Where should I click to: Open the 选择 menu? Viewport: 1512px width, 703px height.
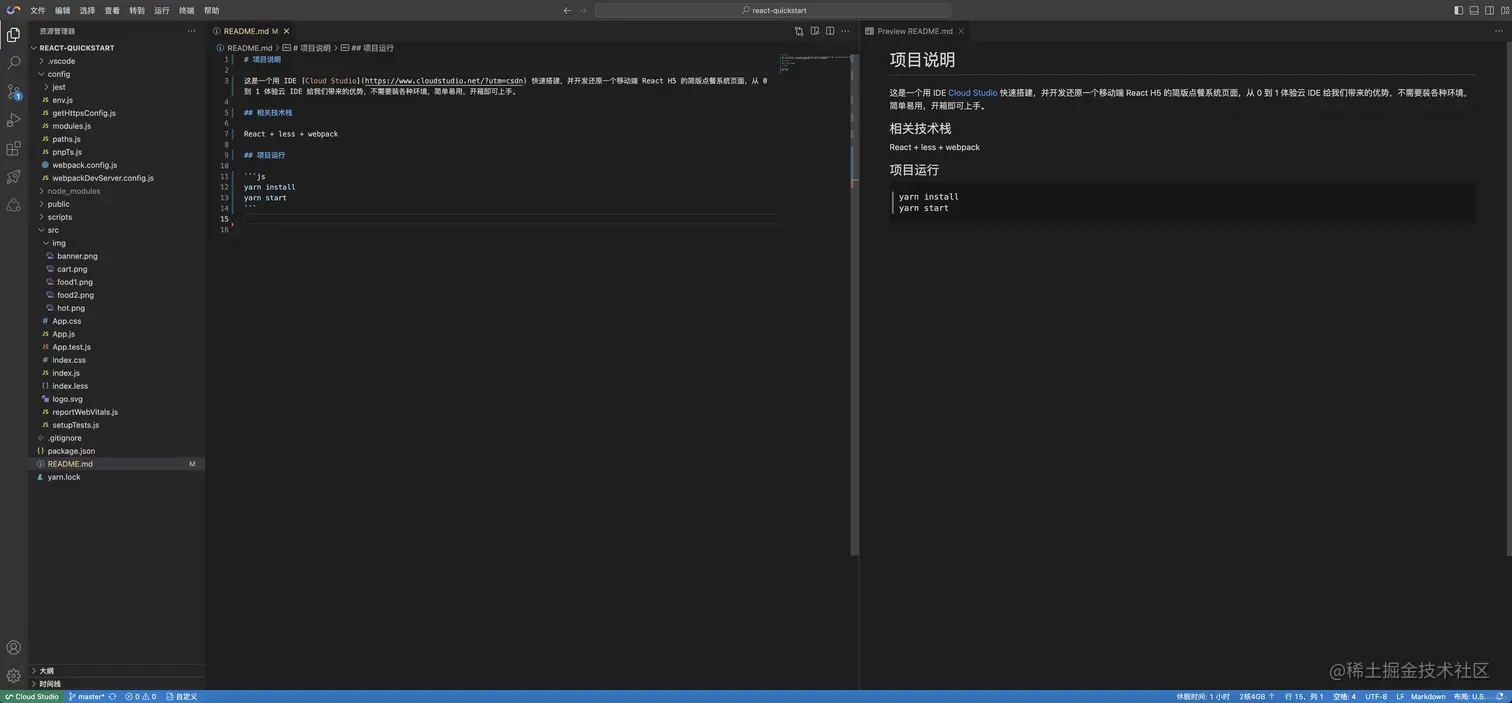point(88,10)
